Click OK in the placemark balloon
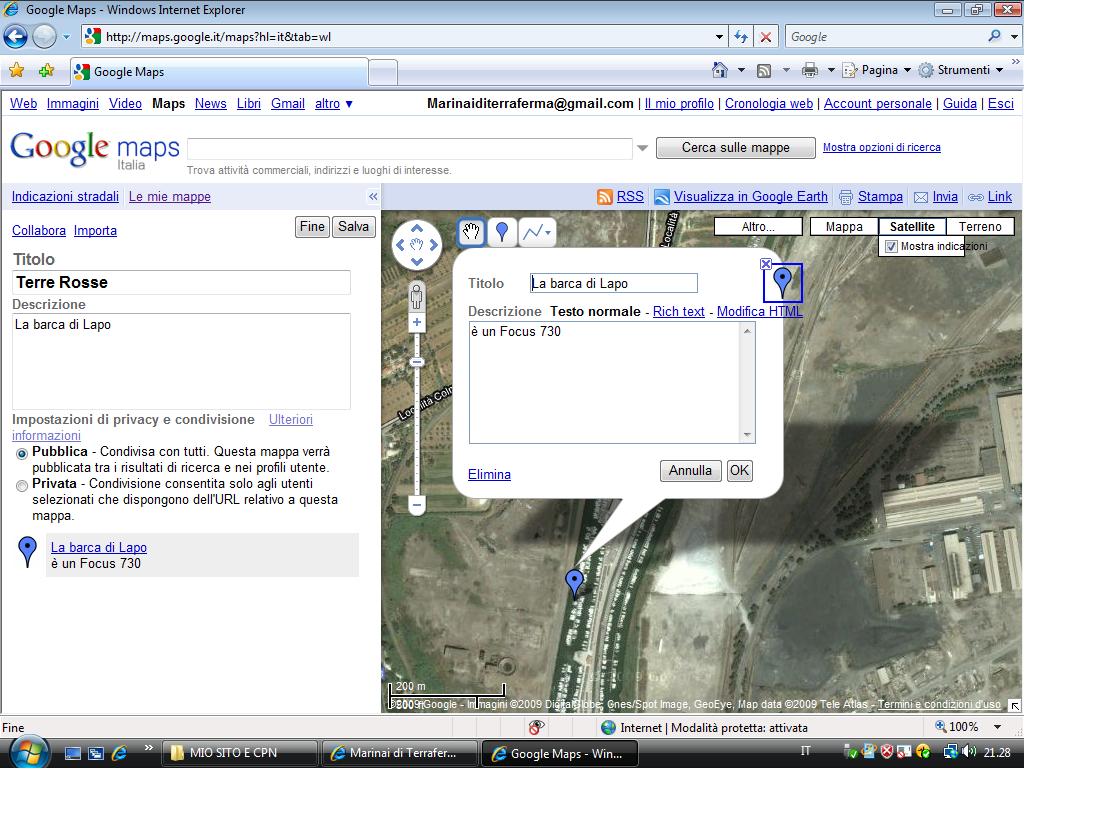The width and height of the screenshot is (1120, 840). [739, 471]
